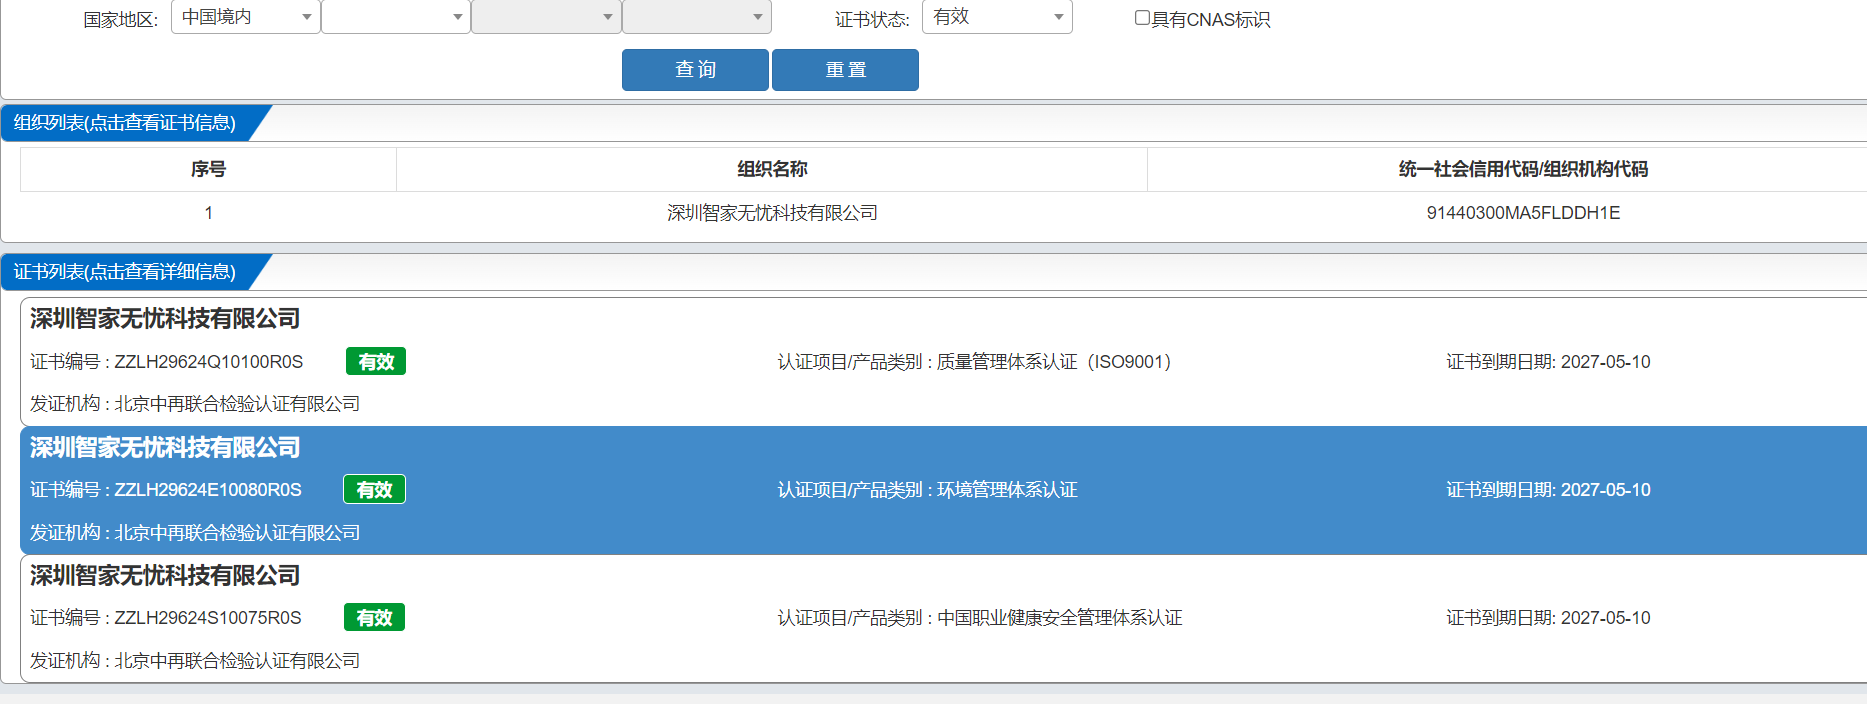Image resolution: width=1867 pixels, height=704 pixels.
Task: Open company title of highlighted environmental certificate
Action: point(165,447)
